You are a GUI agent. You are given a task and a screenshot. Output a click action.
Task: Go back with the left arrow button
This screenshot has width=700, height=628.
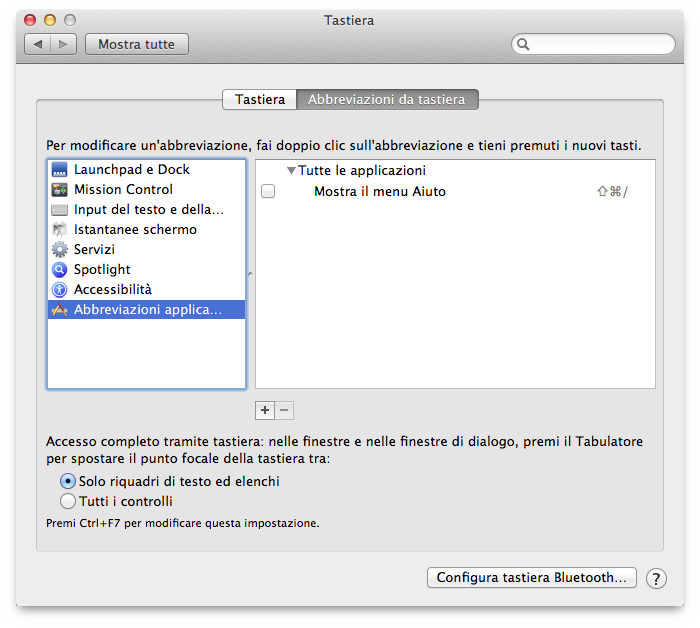[x=38, y=44]
